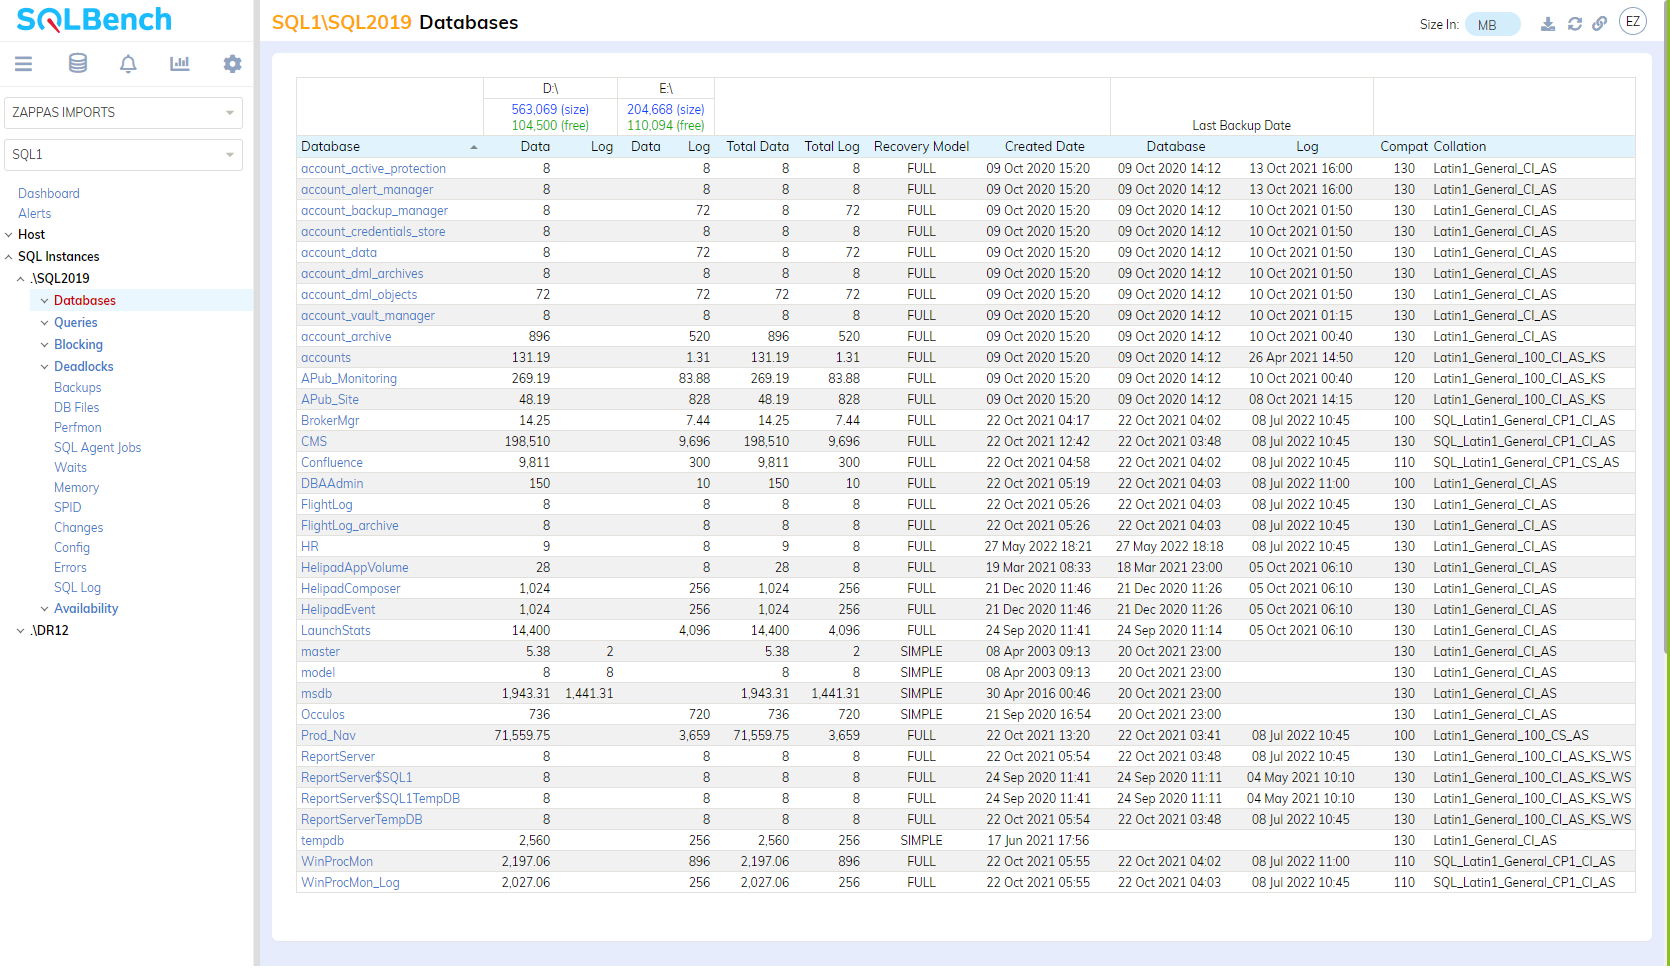Open the Backups sidebar item
Viewport: 1670px width, 968px height.
pos(78,387)
